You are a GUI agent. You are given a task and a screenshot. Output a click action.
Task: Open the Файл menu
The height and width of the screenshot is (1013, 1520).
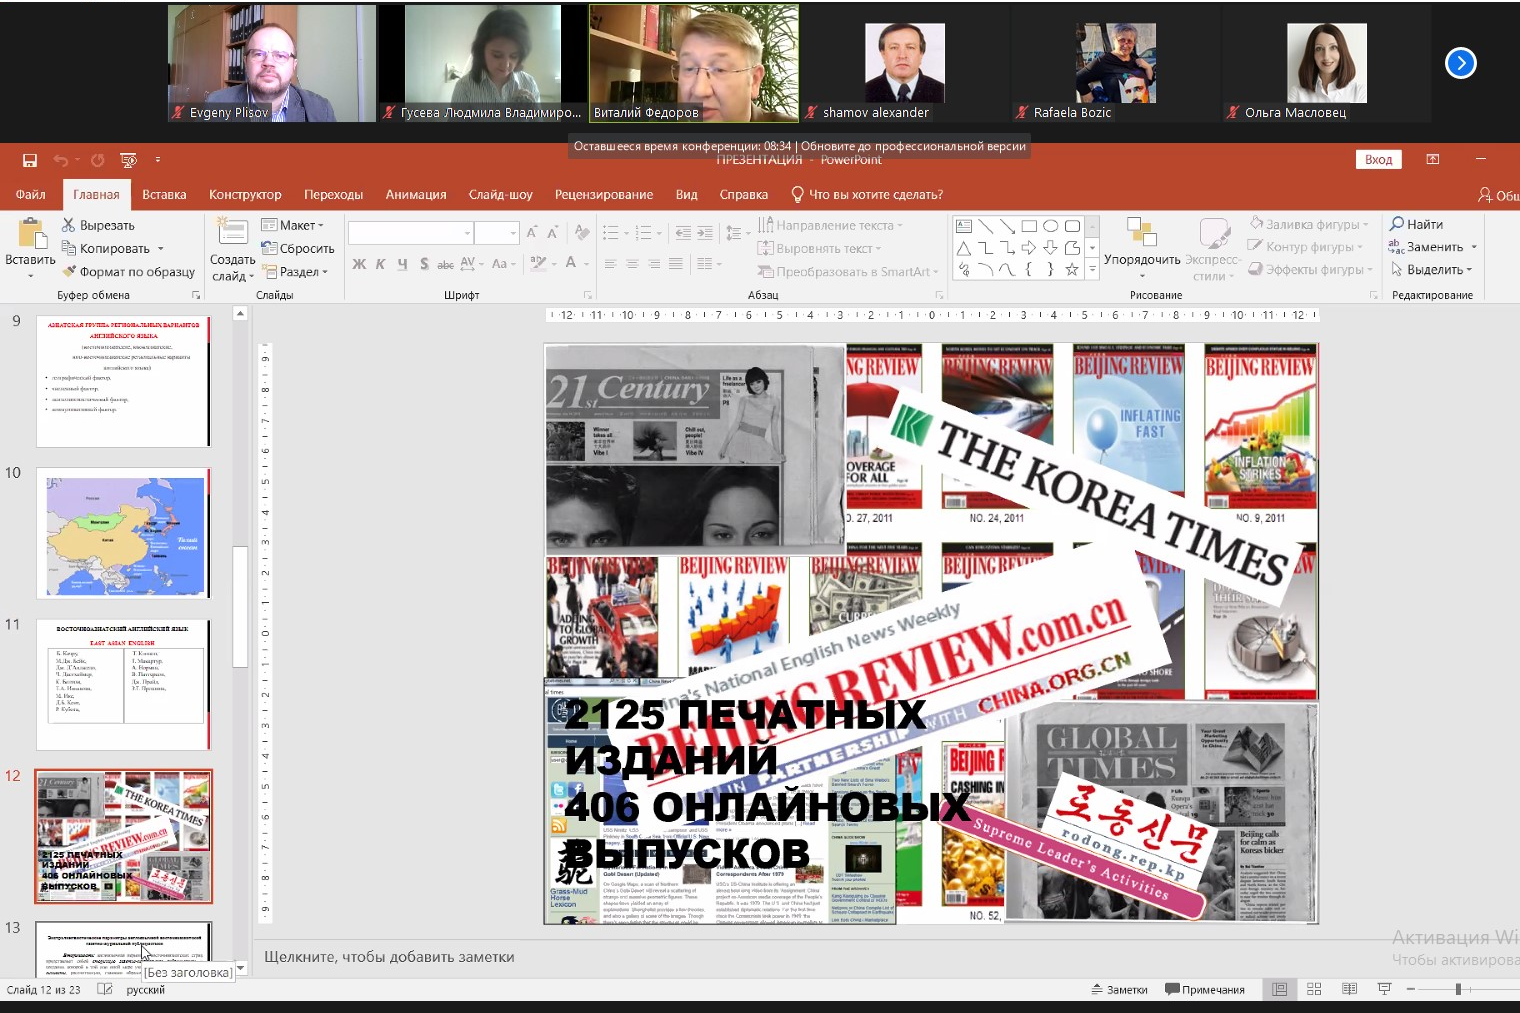[30, 194]
